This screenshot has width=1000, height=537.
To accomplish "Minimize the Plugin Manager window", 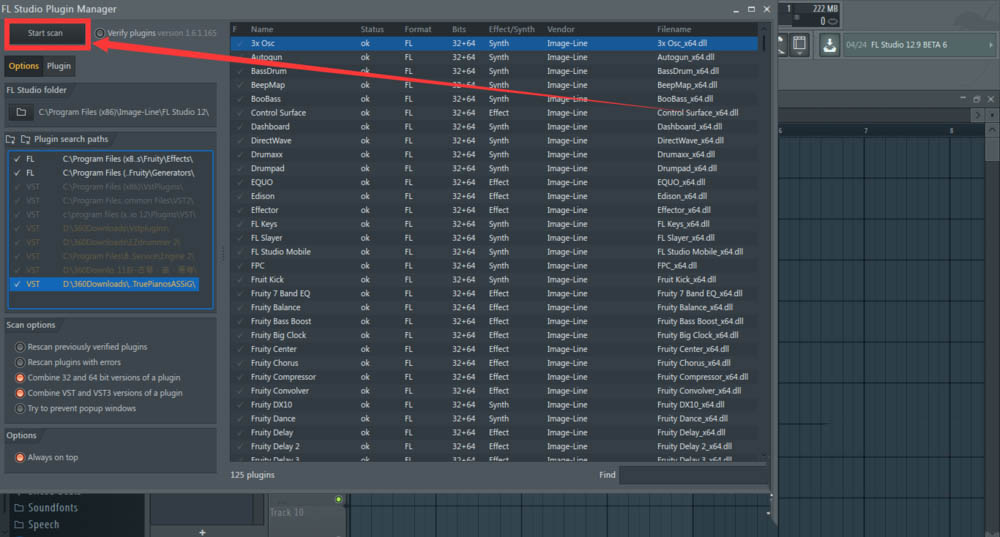I will [x=736, y=10].
